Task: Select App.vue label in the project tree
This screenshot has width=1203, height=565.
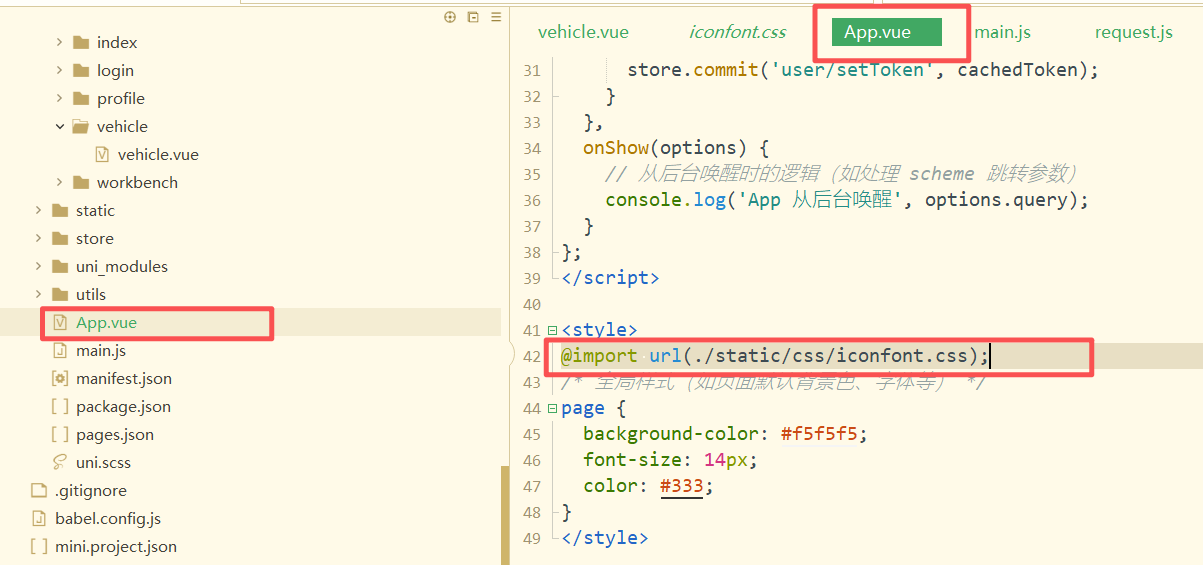Action: pyautogui.click(x=106, y=322)
